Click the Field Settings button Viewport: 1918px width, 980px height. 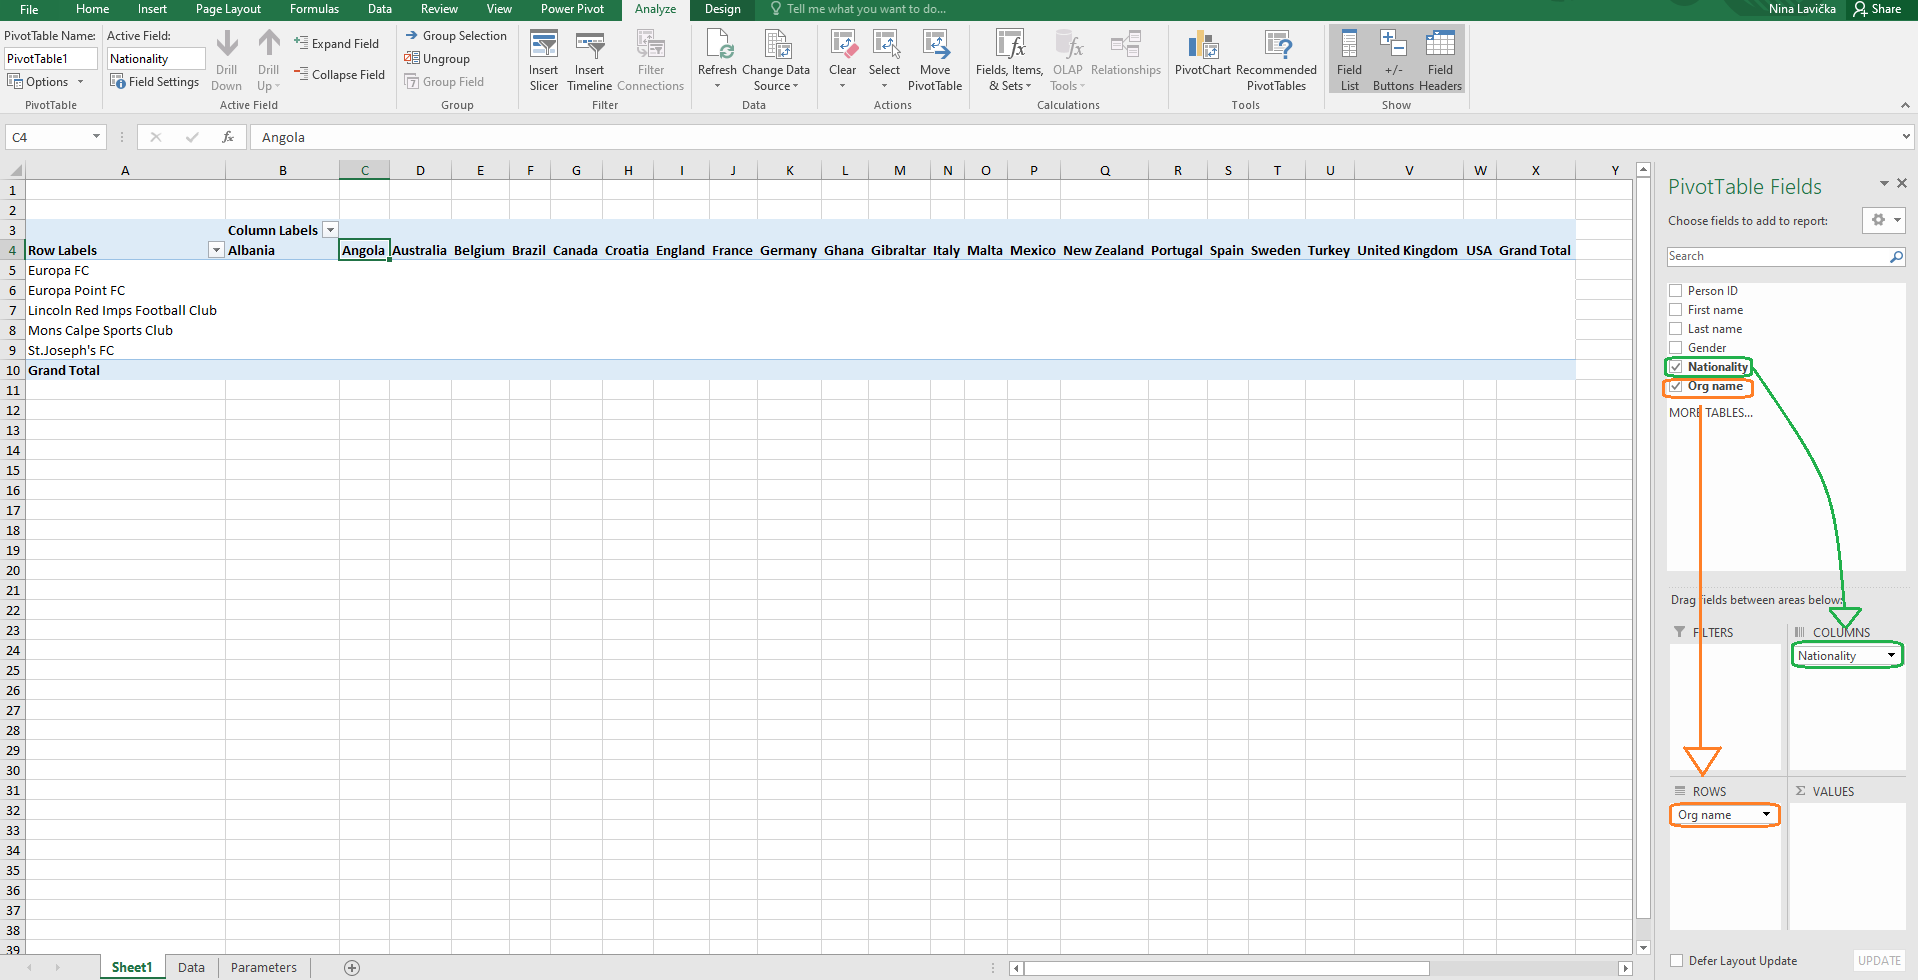pos(155,82)
